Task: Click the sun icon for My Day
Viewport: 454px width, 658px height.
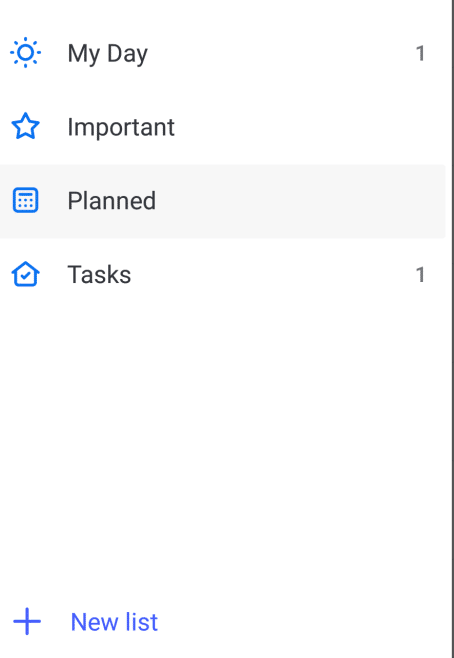Action: click(26, 52)
